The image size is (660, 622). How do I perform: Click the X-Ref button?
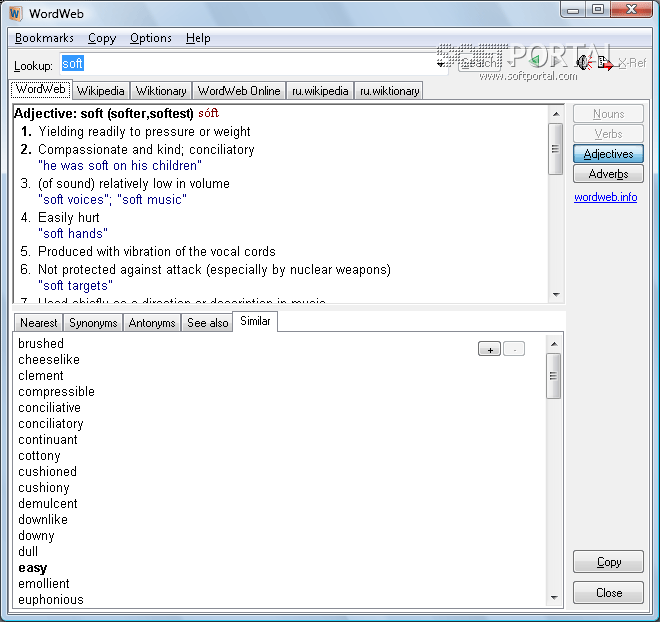pyautogui.click(x=632, y=63)
